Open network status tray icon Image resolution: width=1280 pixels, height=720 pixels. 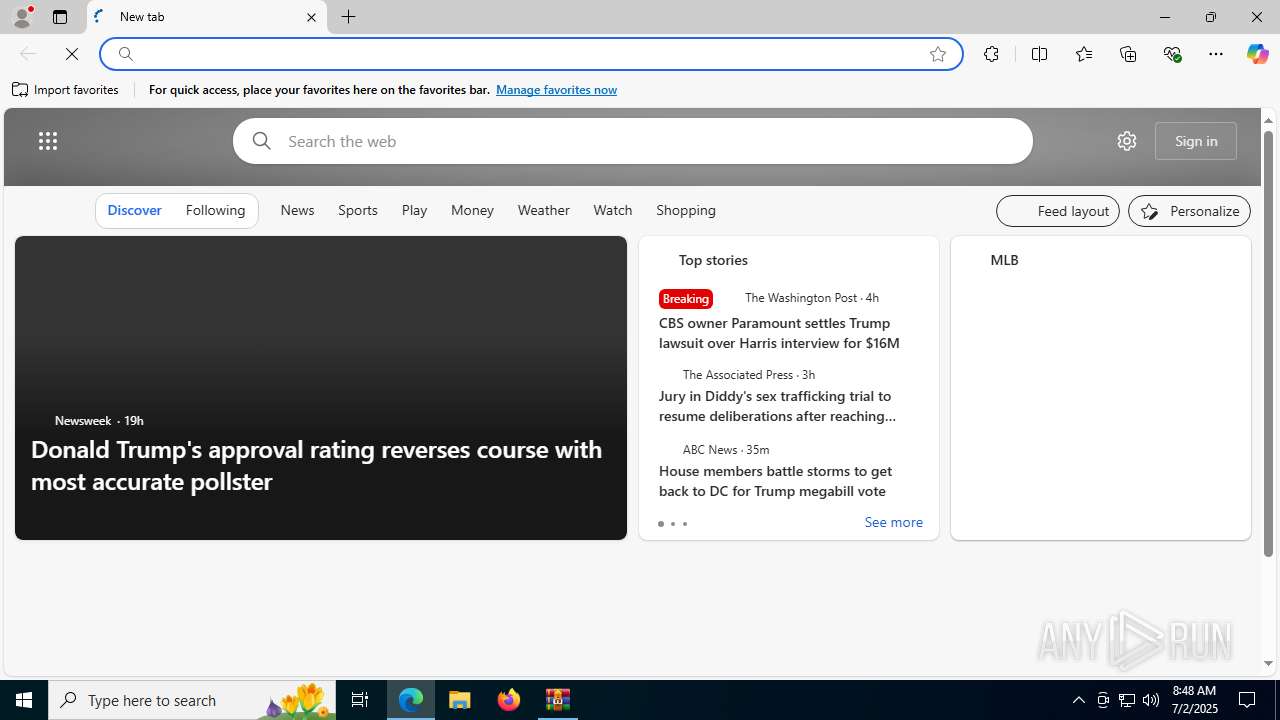[1127, 700]
